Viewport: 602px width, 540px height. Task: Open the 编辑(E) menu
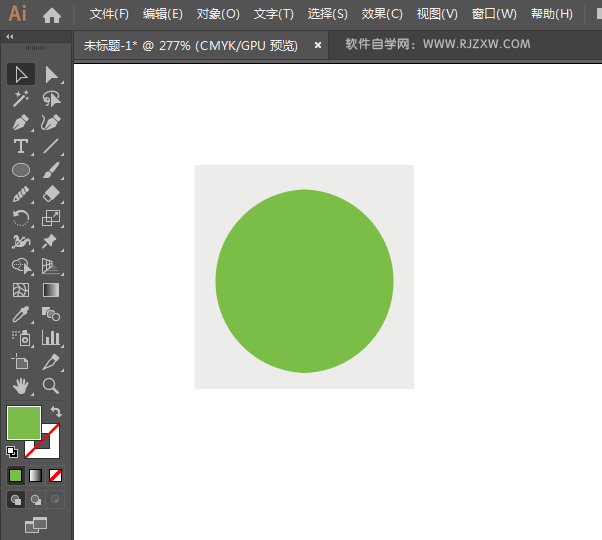(162, 14)
